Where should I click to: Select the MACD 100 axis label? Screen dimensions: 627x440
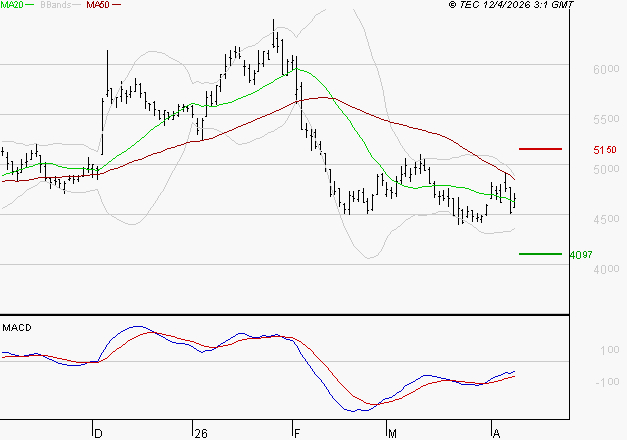610,350
